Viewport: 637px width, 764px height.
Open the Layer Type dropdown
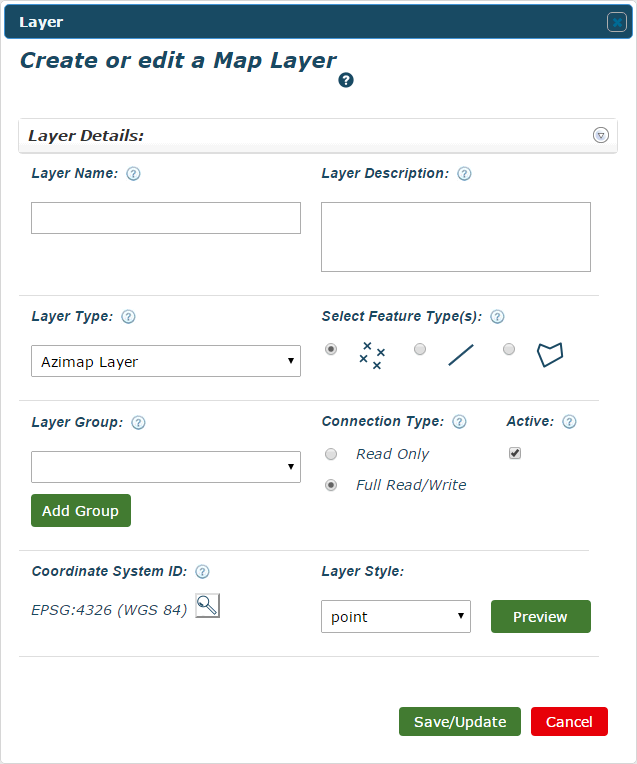pyautogui.click(x=166, y=361)
